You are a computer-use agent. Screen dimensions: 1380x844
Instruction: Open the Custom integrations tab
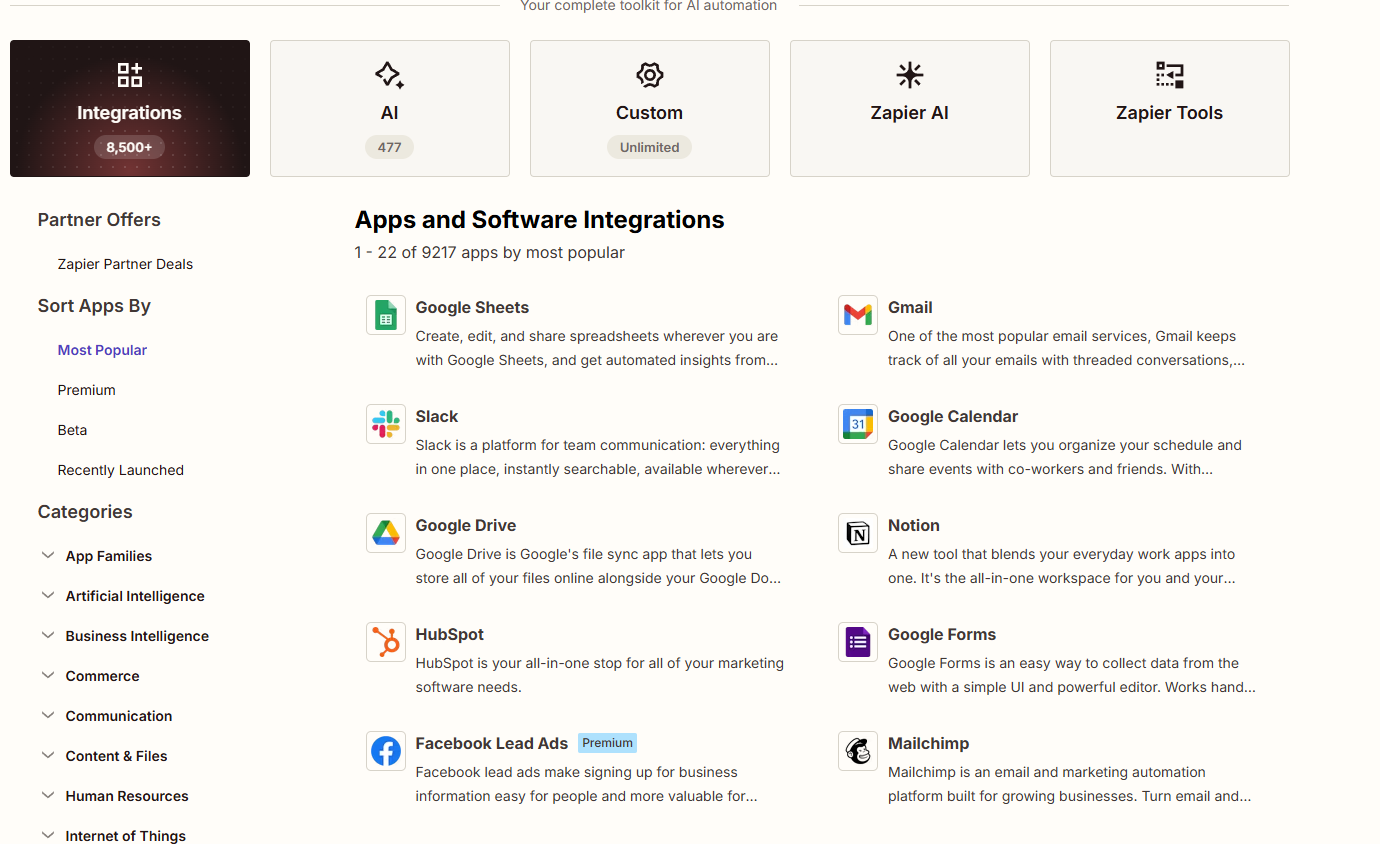[649, 108]
